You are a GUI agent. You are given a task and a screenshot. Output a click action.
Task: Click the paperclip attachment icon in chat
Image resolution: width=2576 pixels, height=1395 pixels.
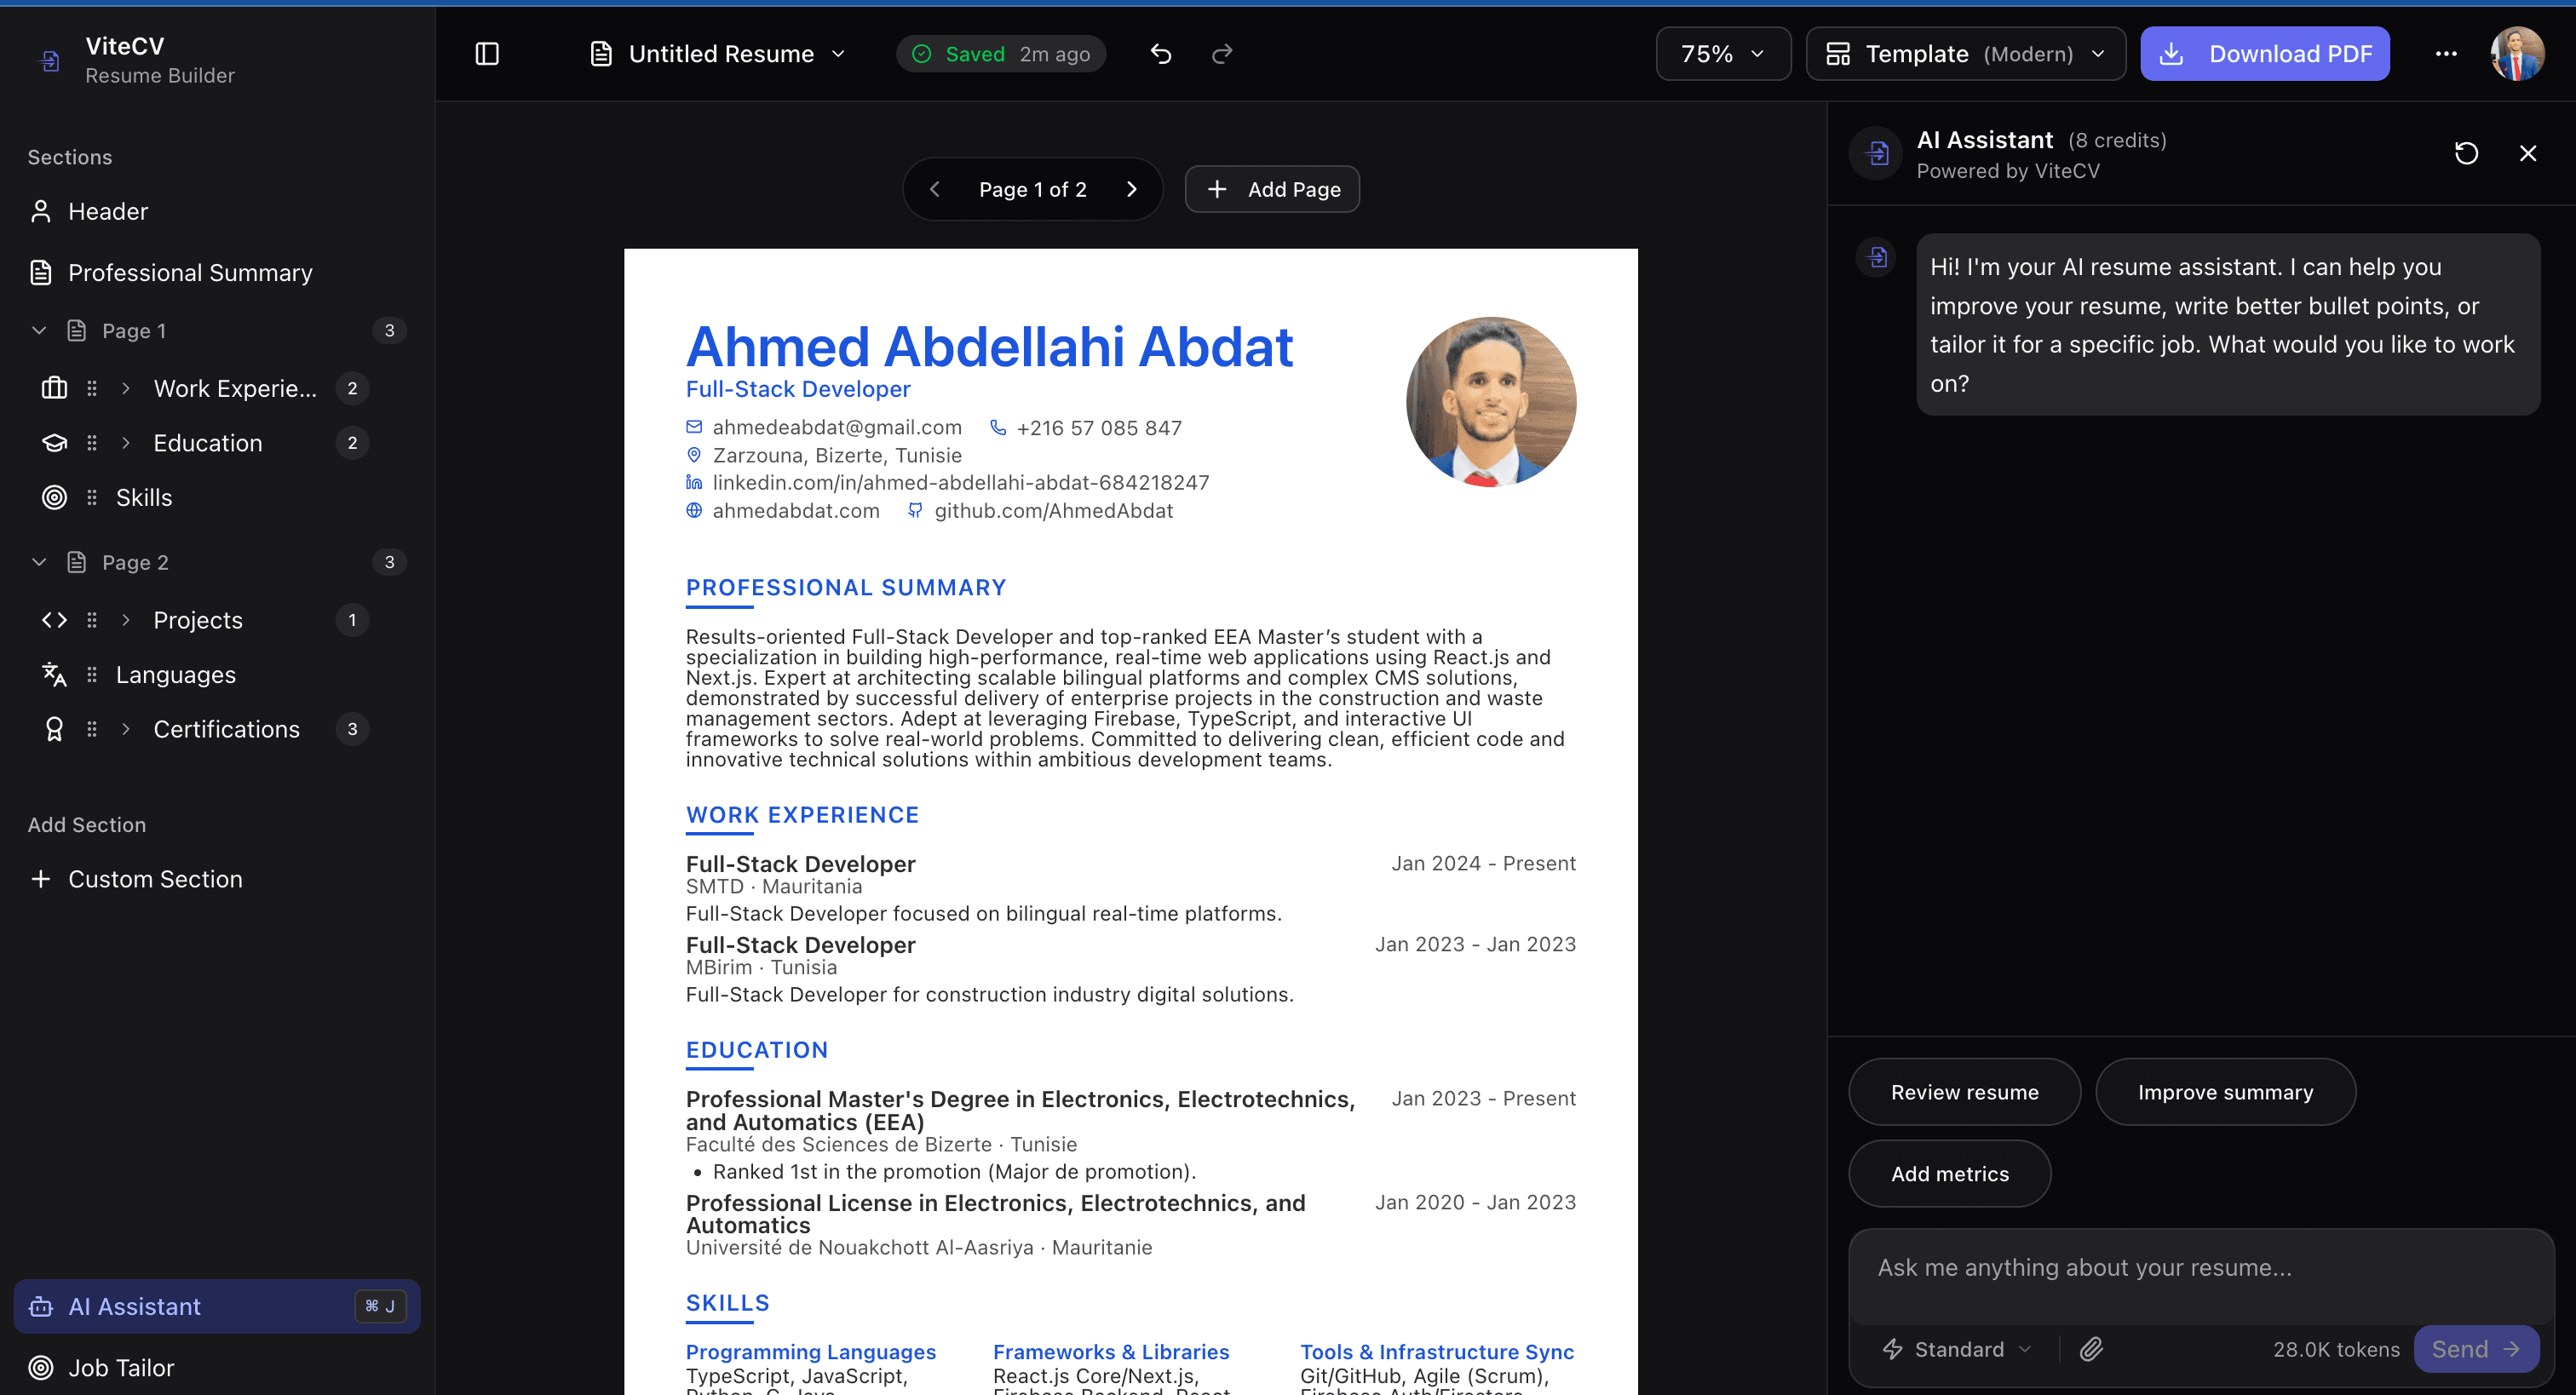(2092, 1348)
